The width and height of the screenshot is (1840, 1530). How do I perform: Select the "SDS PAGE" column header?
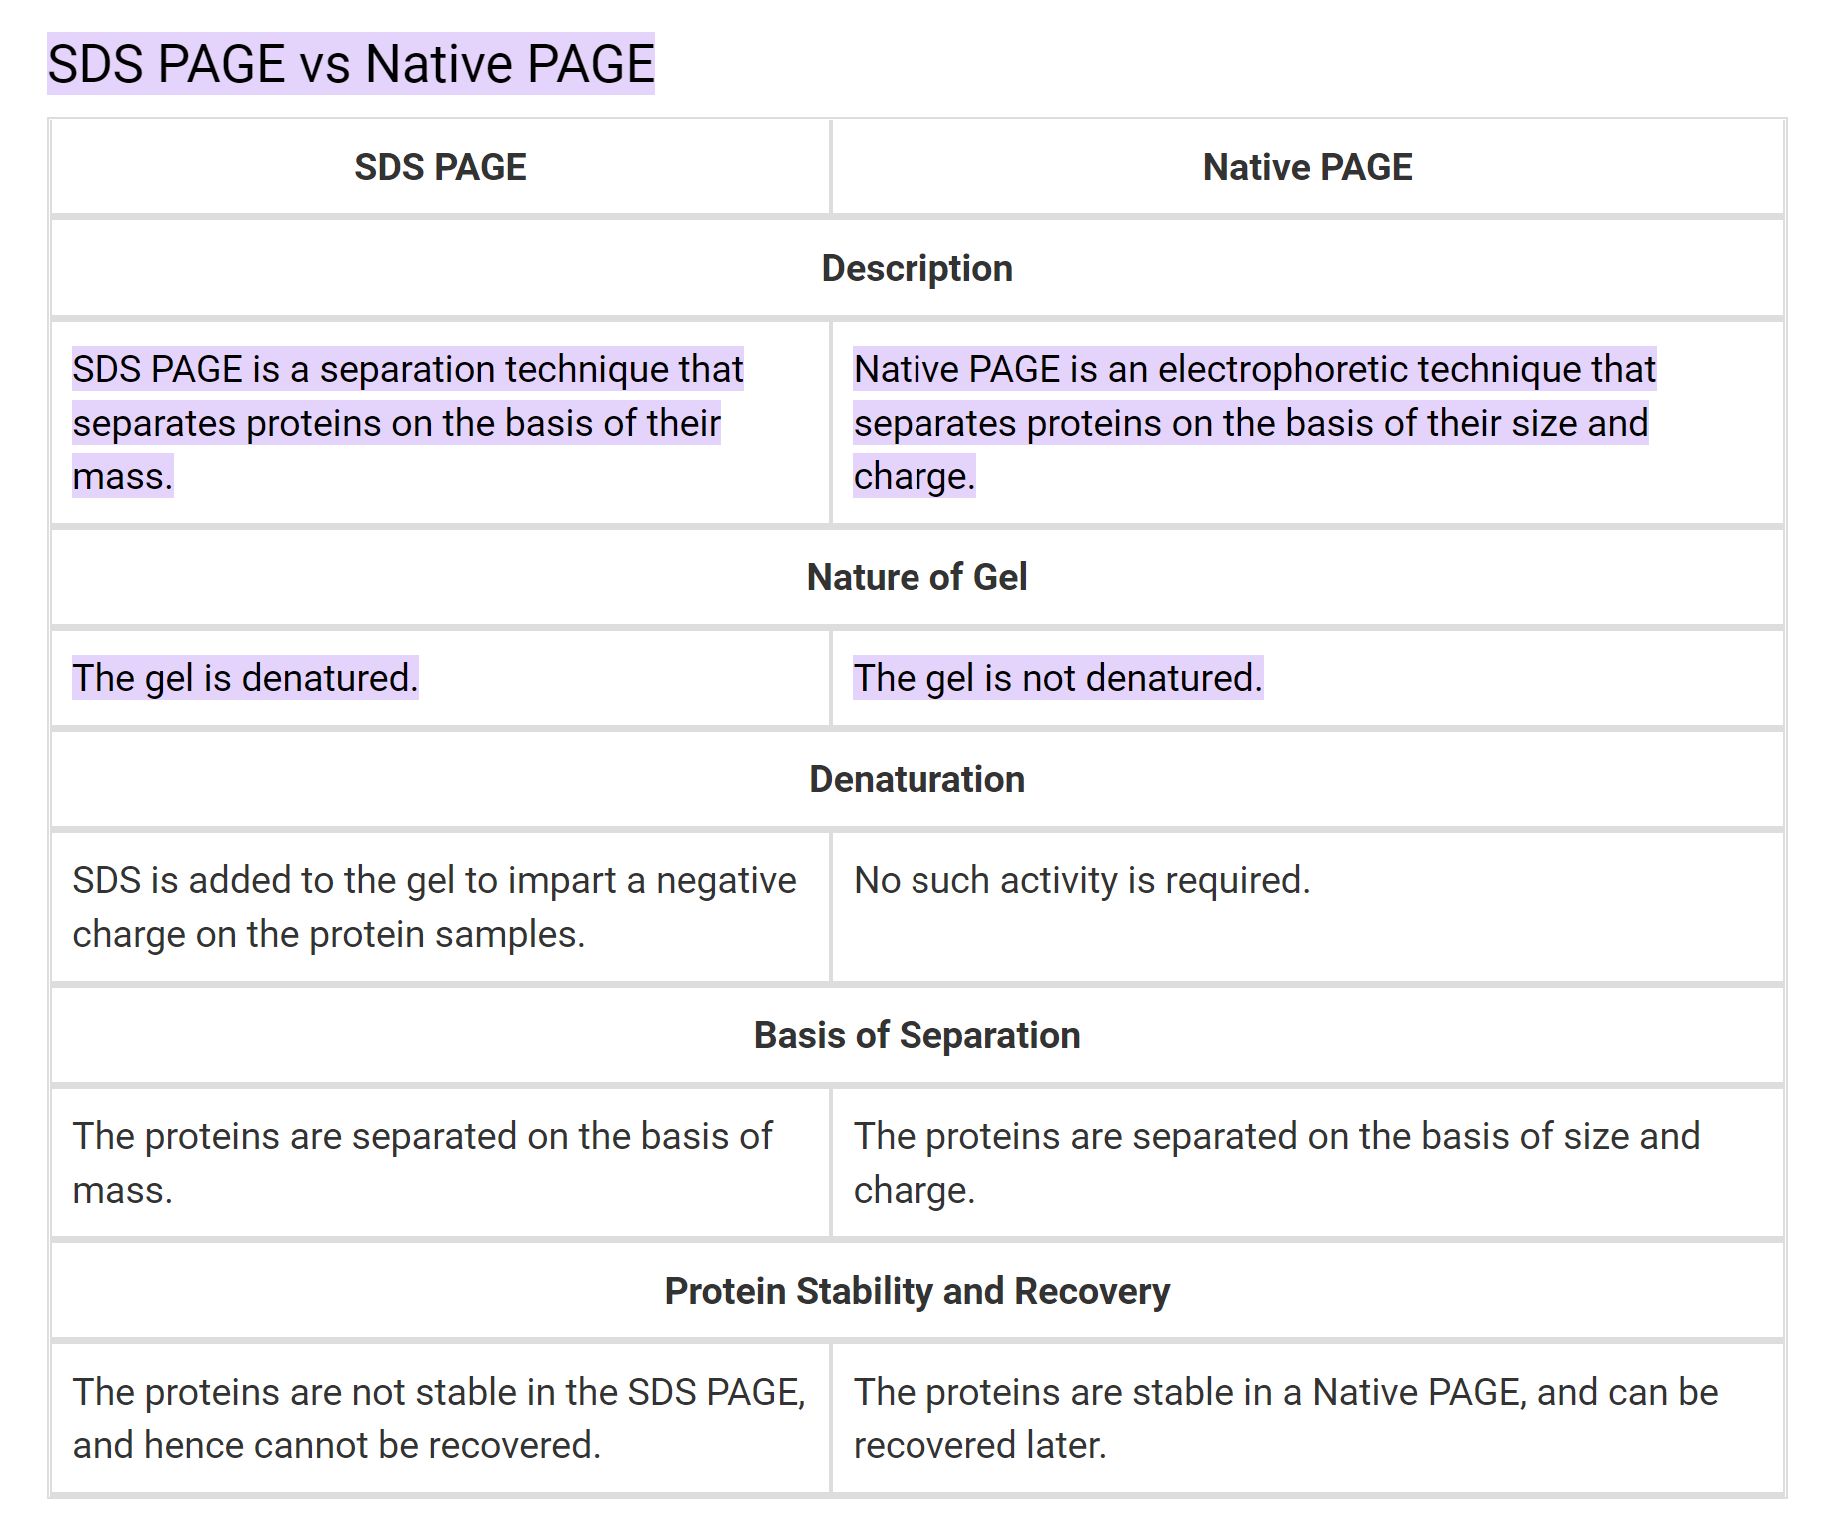(440, 167)
